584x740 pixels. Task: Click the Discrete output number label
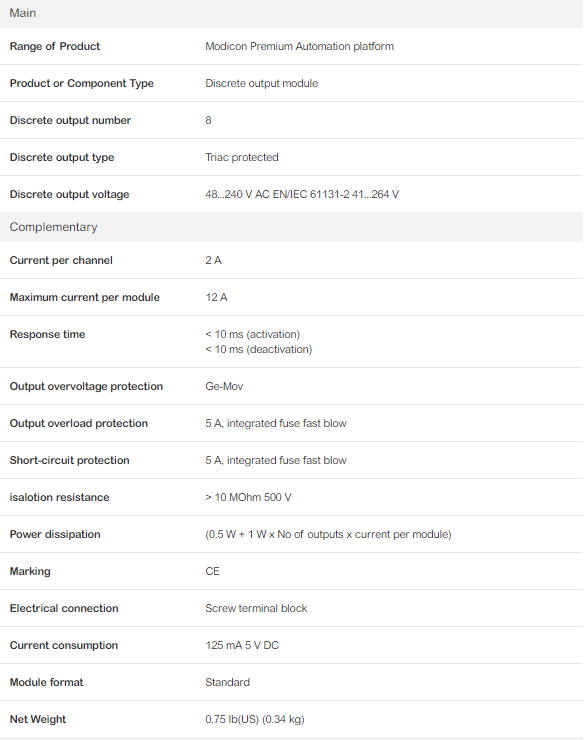[70, 120]
